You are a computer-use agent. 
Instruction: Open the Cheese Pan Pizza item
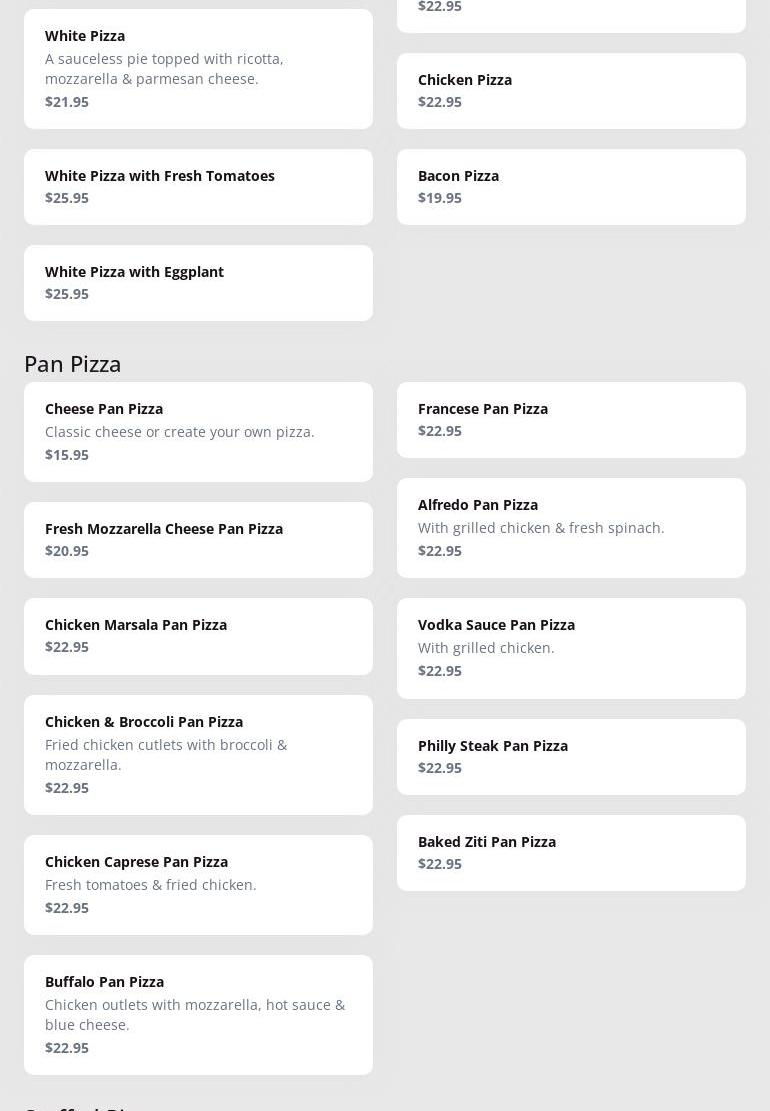(x=198, y=432)
